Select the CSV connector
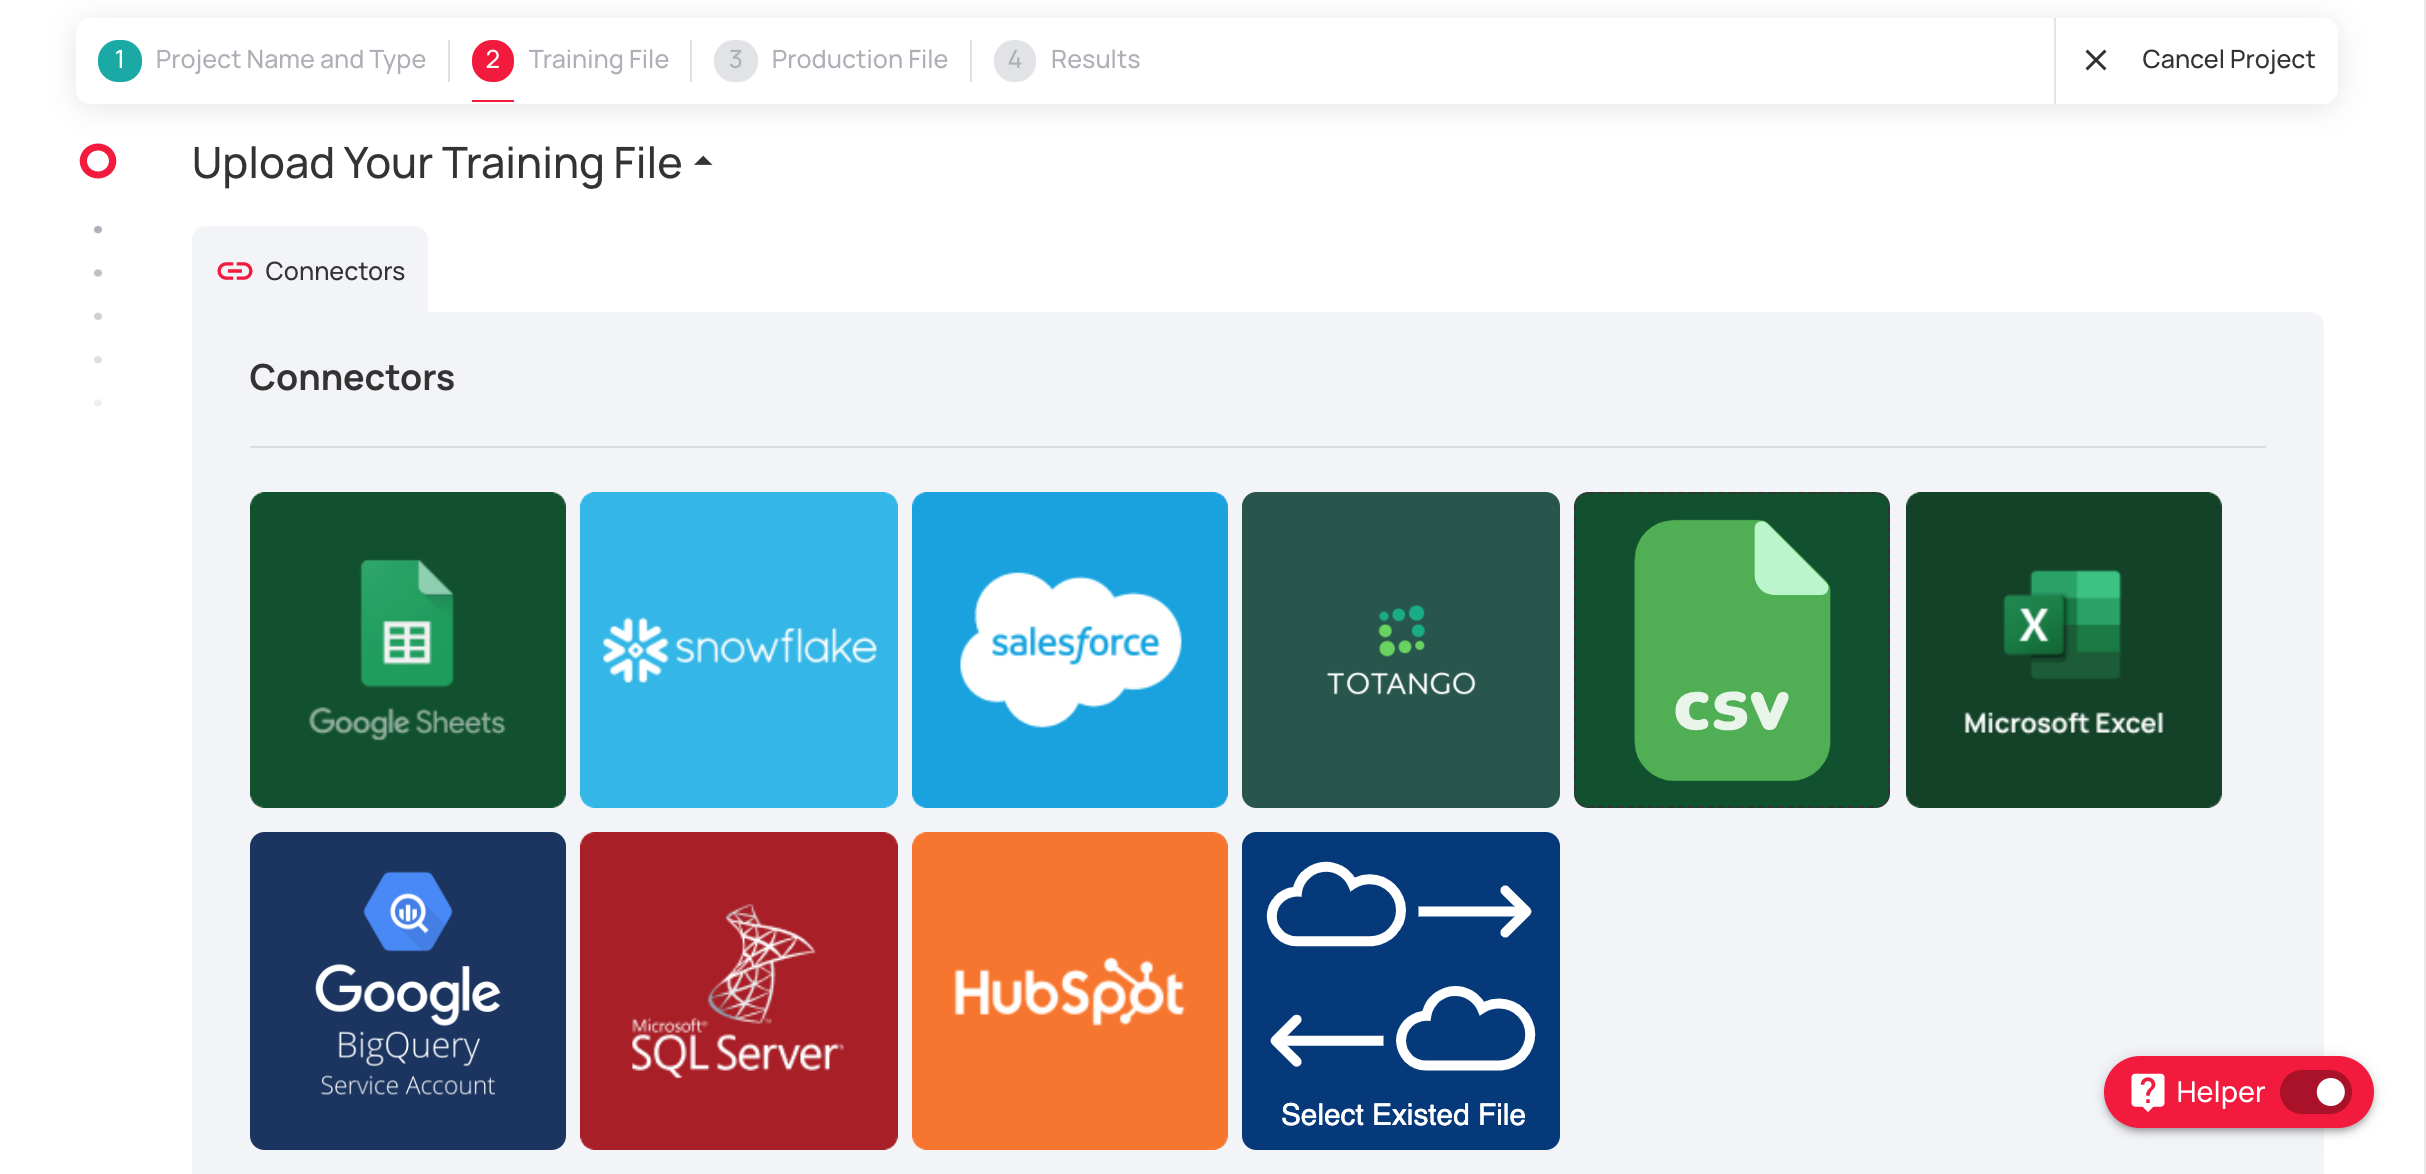The image size is (2426, 1174). coord(1731,650)
